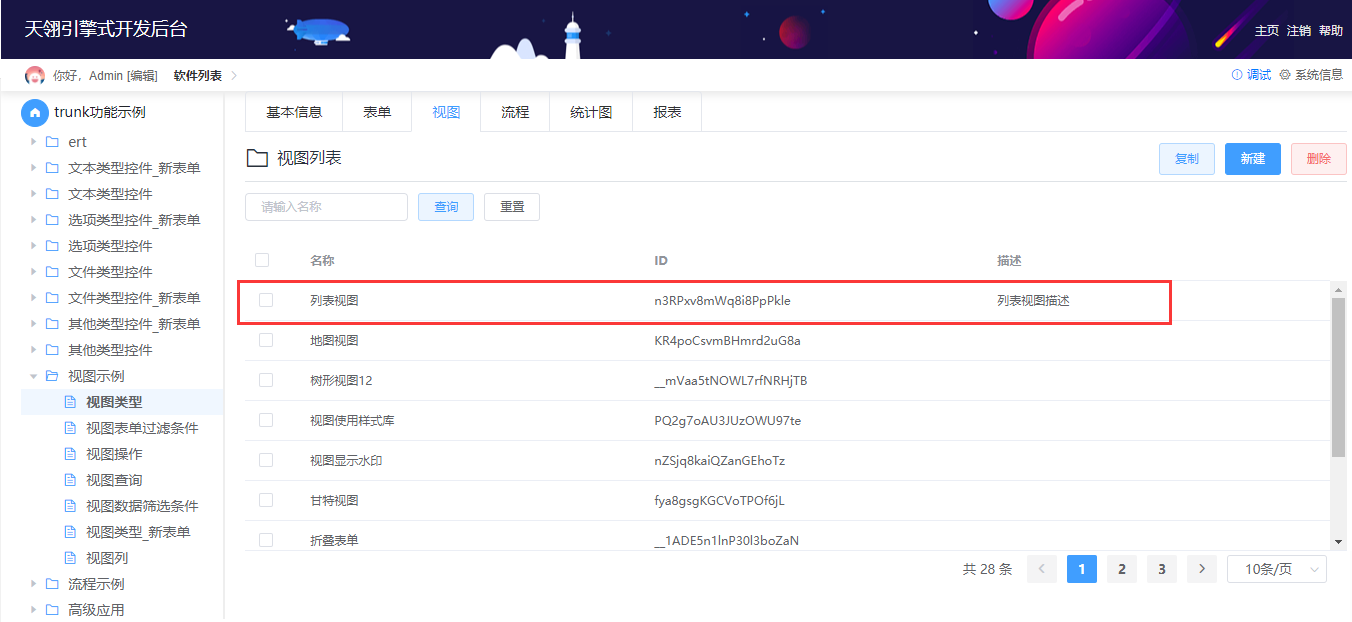1352x622 pixels.
Task: Click the 系统信息 gear icon
Action: [x=1285, y=75]
